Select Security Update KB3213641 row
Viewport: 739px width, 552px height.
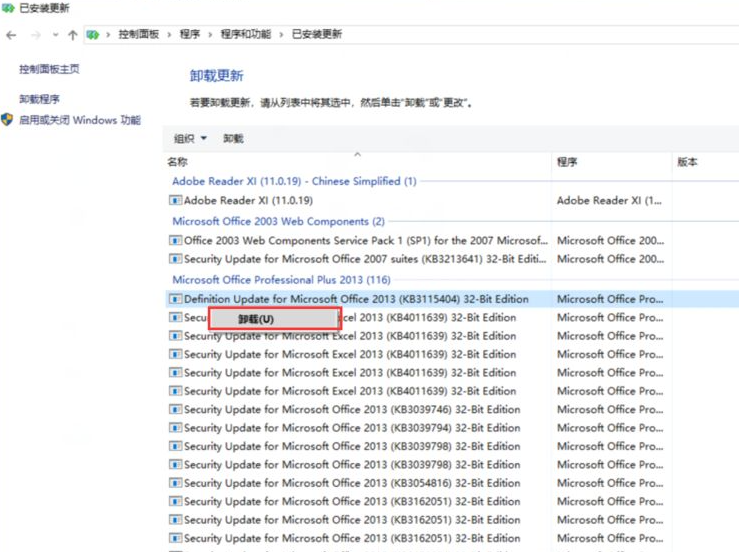tap(365, 259)
